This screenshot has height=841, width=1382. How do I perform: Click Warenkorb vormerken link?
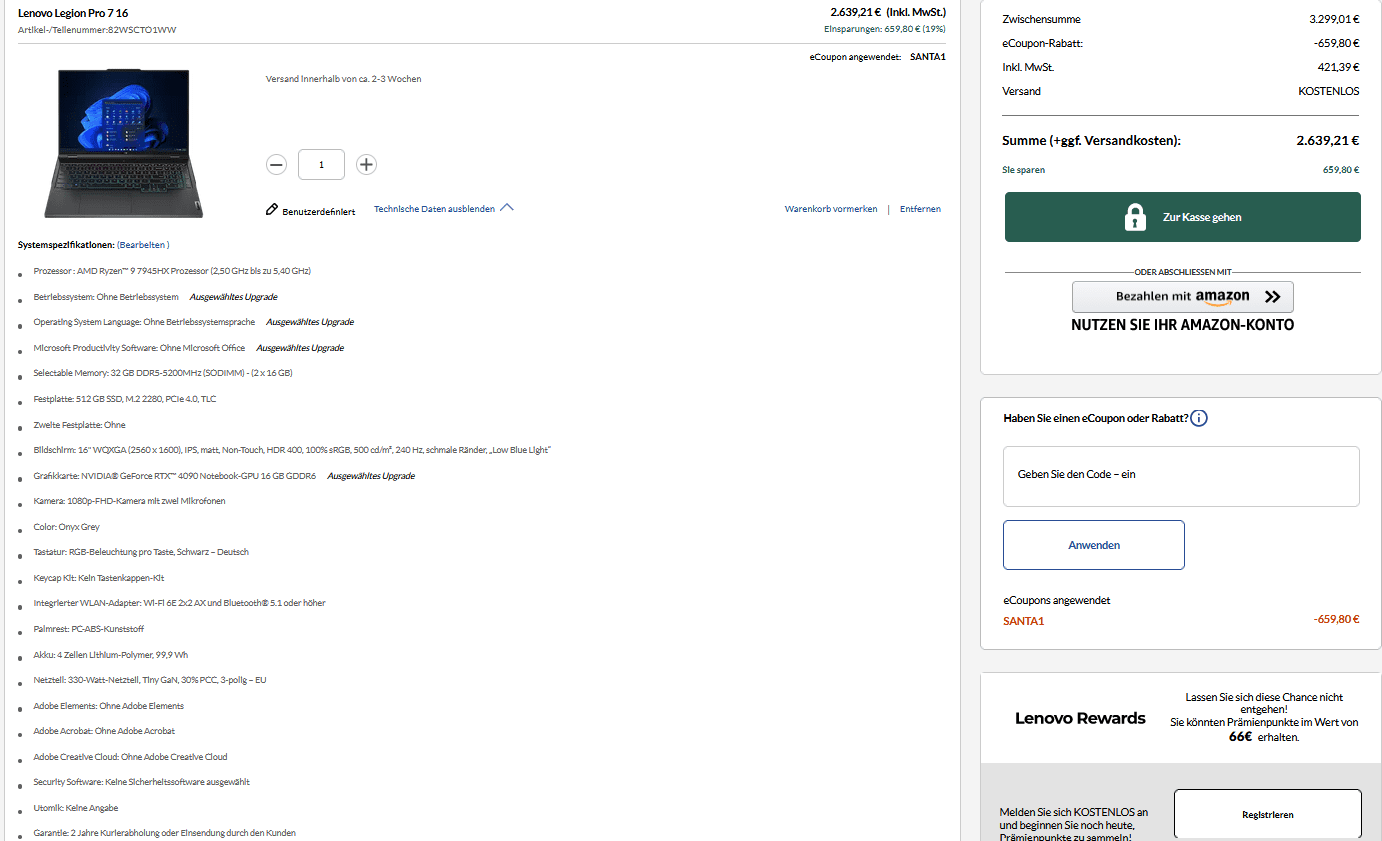[831, 209]
